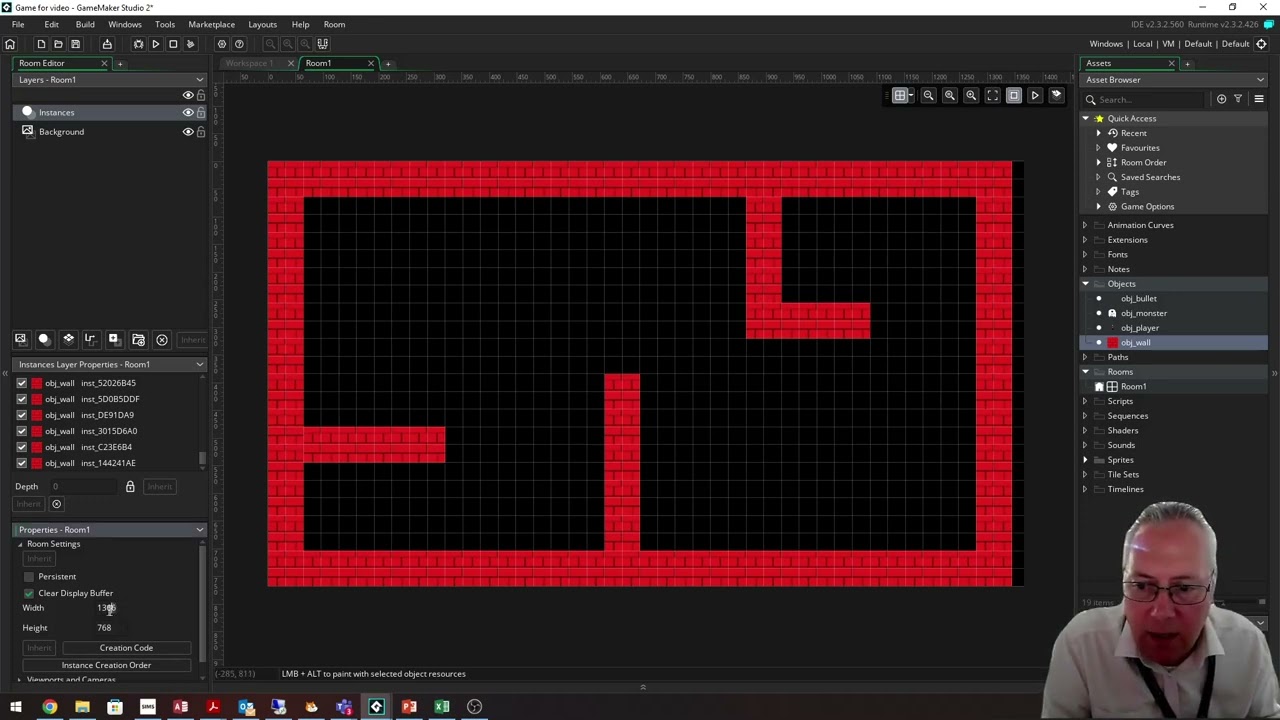
Task: Save the project with the floppy icon
Action: coord(75,44)
